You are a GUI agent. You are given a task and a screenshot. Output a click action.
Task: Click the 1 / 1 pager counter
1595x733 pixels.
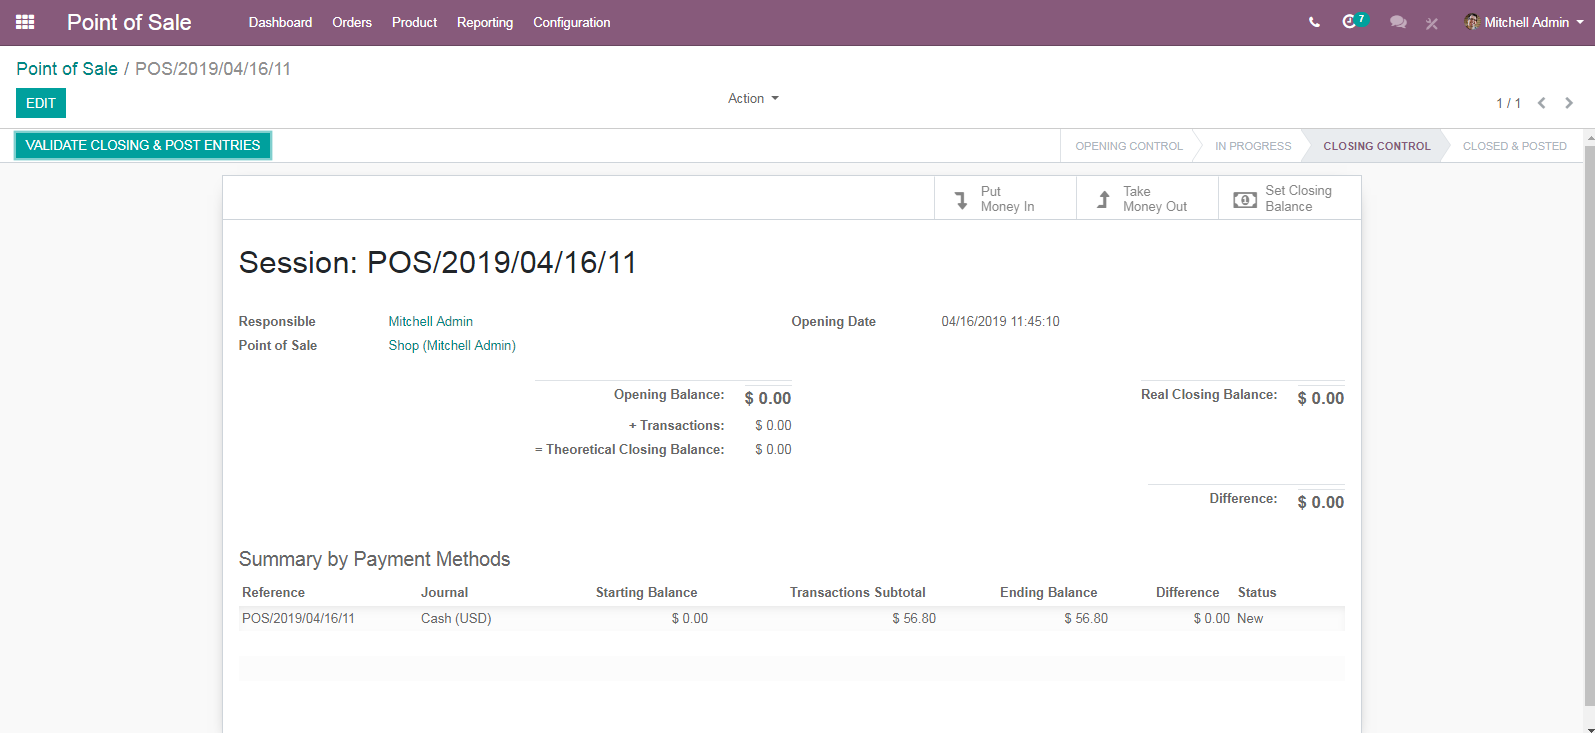pos(1508,103)
